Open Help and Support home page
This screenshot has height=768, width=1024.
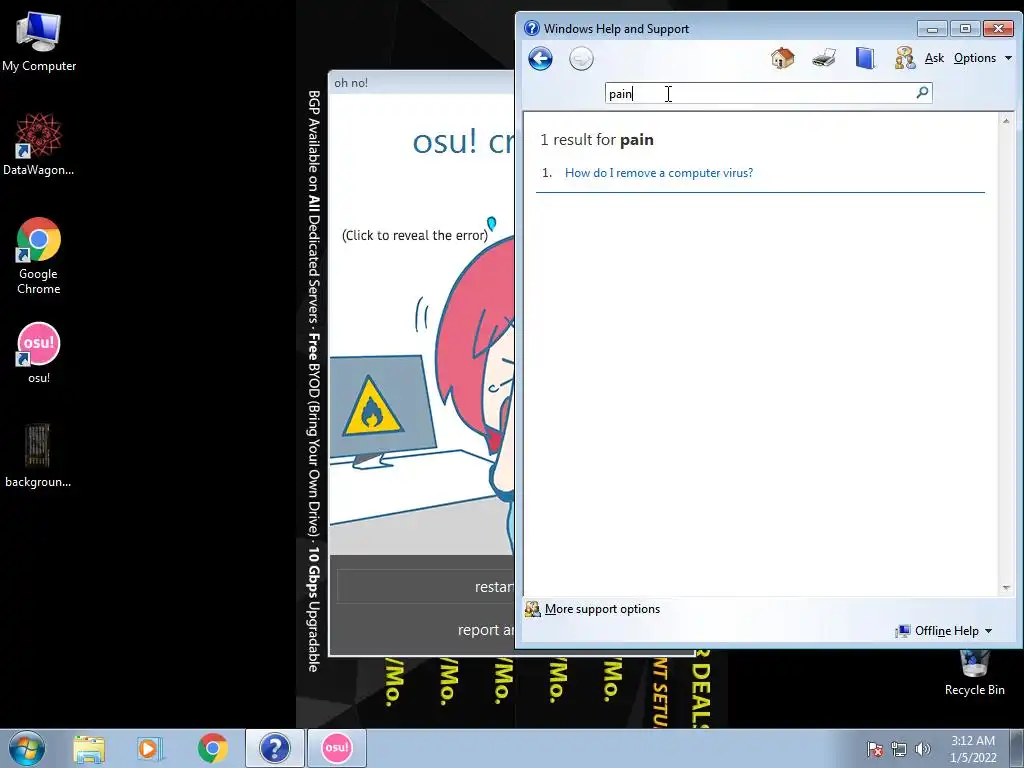point(782,58)
